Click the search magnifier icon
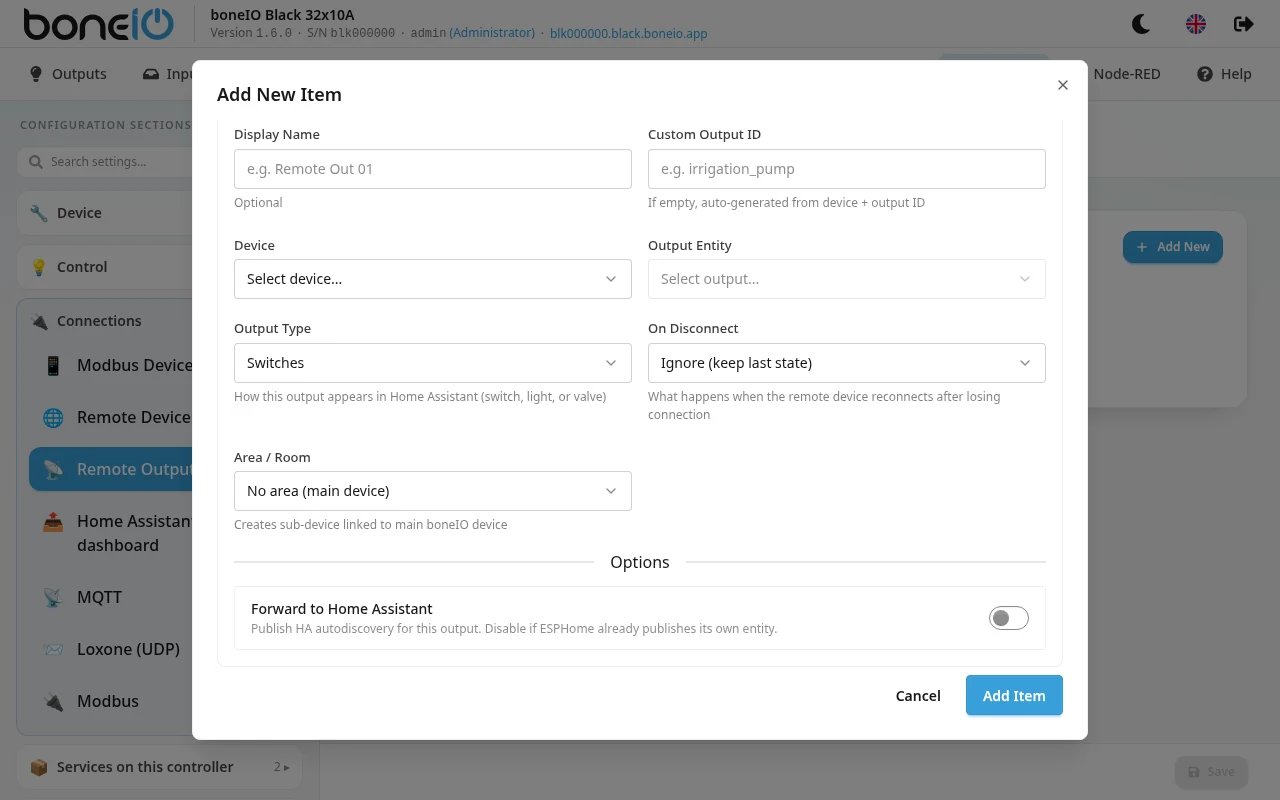The width and height of the screenshot is (1280, 800). (36, 161)
